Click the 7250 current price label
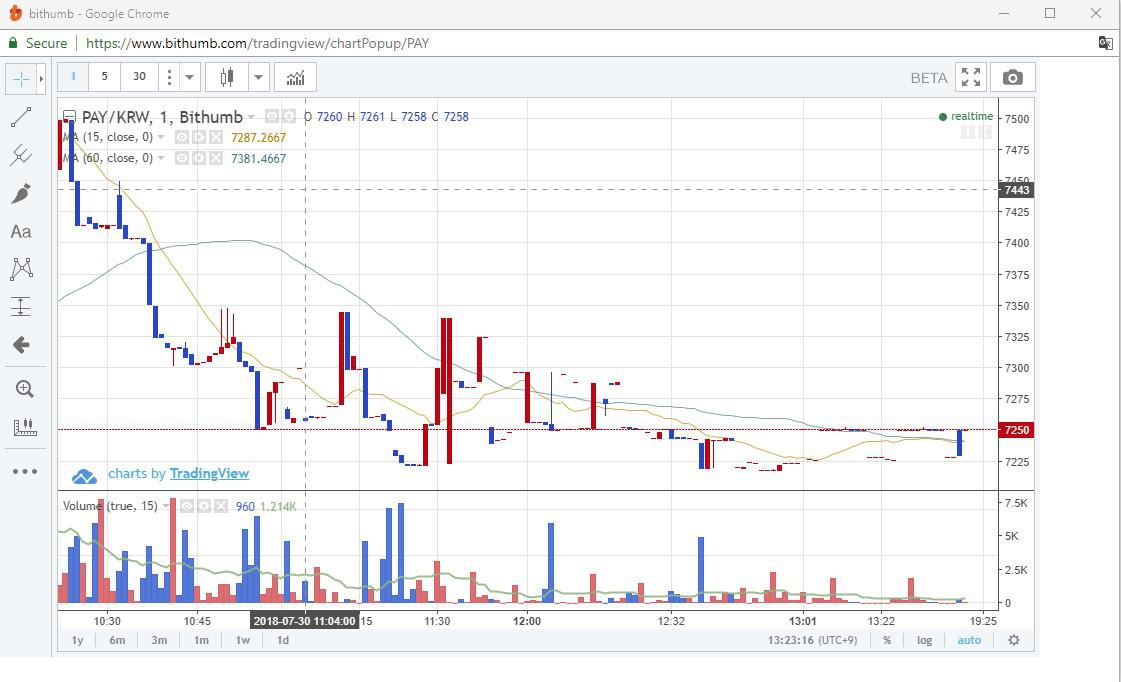This screenshot has width=1121, height=682. pos(1017,430)
